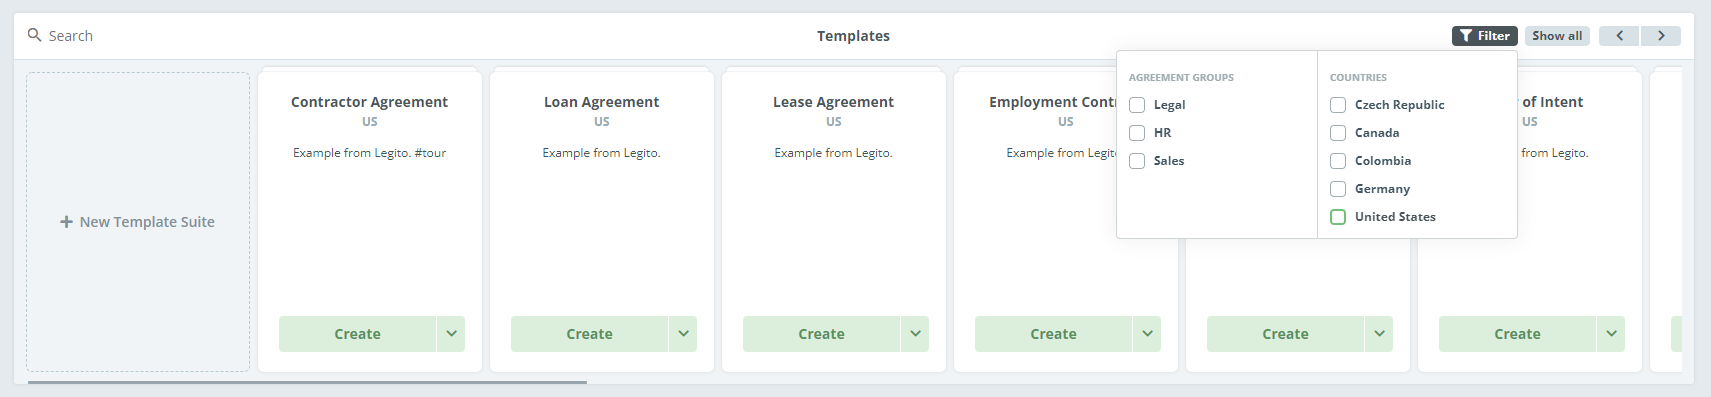
Task: Create a Contractor Agreement document
Action: coord(357,334)
